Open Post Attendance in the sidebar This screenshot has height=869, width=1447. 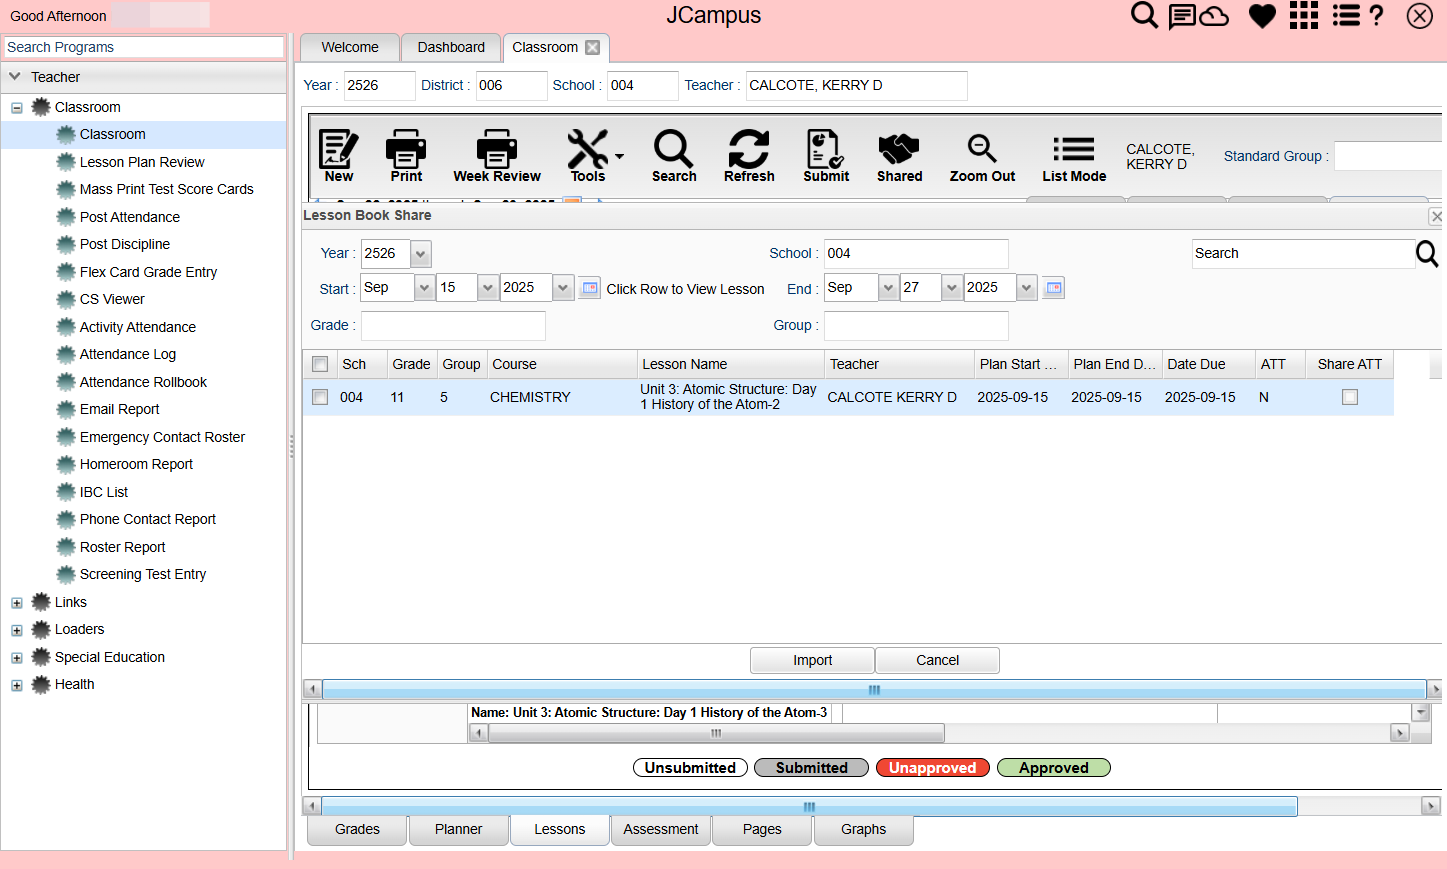tap(130, 217)
